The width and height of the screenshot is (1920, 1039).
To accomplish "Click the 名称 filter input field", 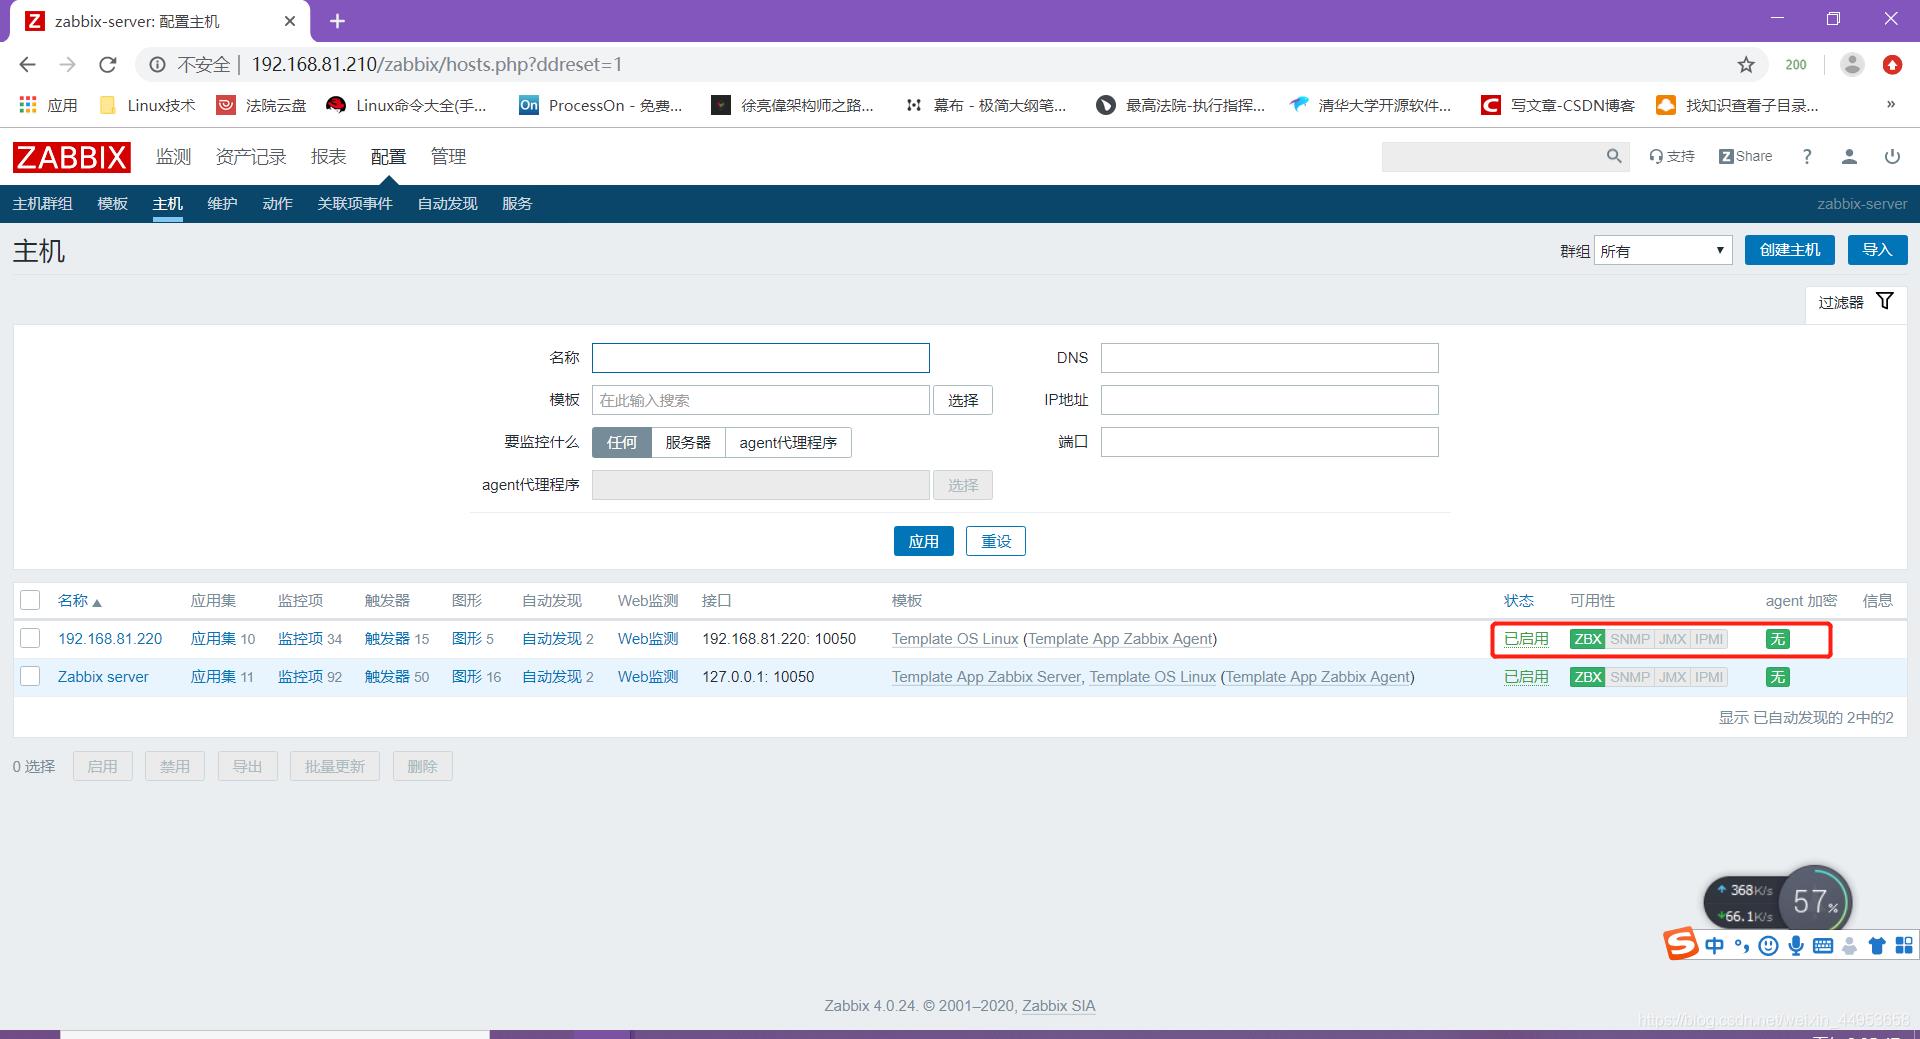I will pos(761,358).
